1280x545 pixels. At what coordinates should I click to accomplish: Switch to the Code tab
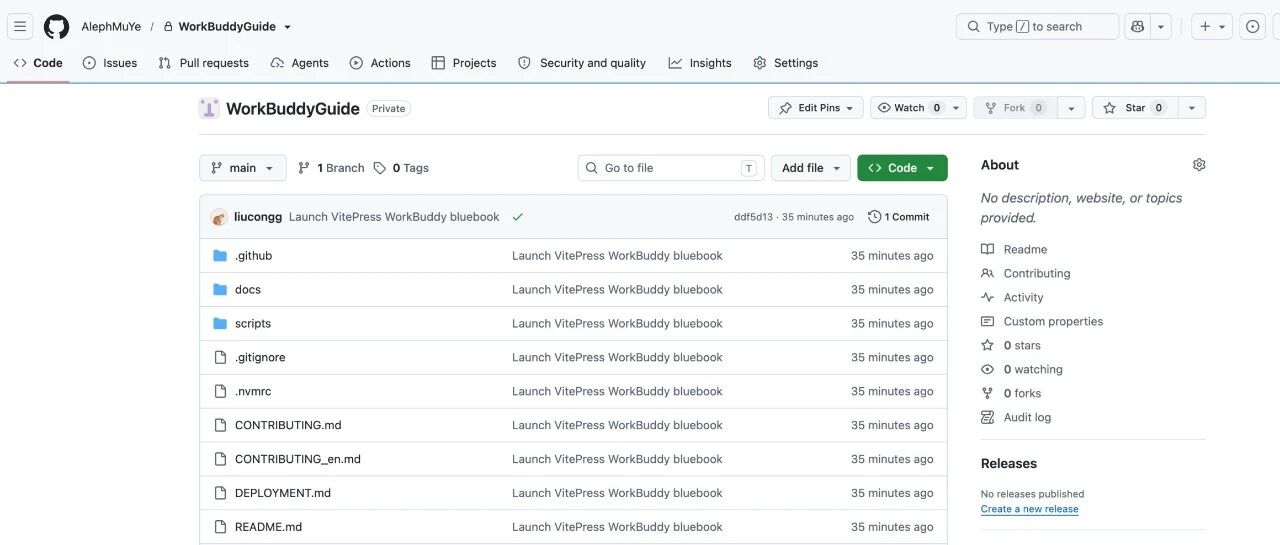pyautogui.click(x=38, y=63)
